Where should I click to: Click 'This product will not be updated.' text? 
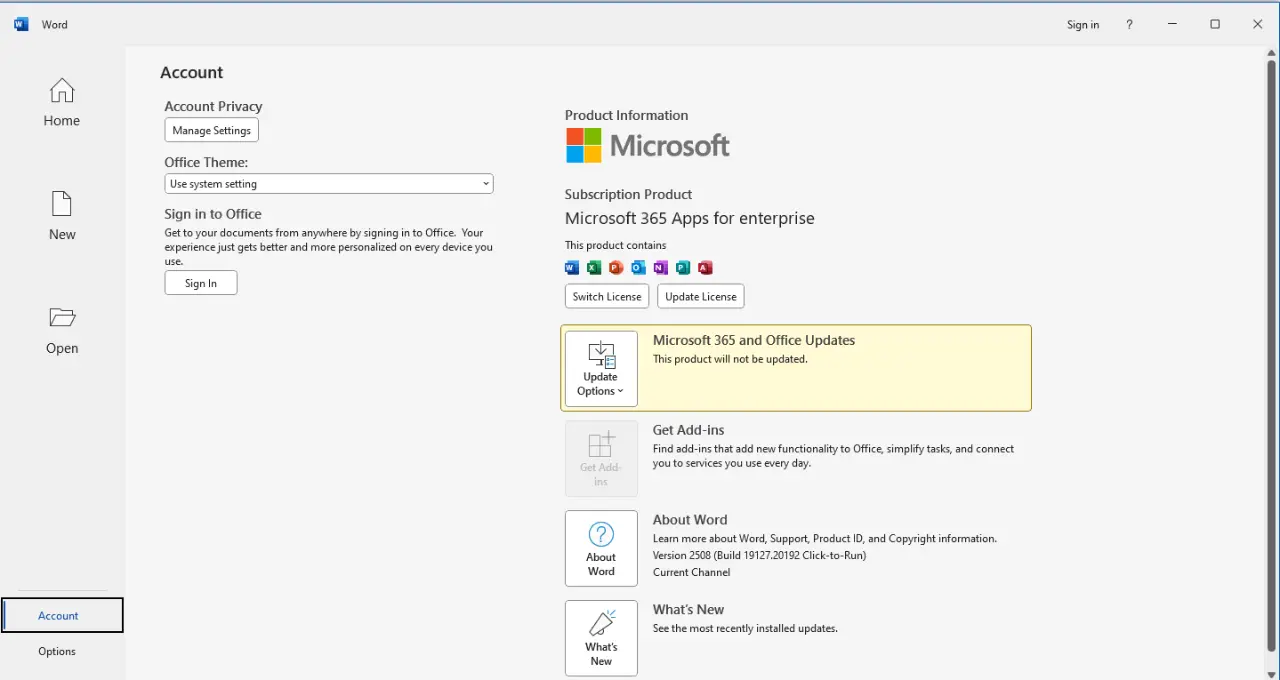(x=730, y=359)
